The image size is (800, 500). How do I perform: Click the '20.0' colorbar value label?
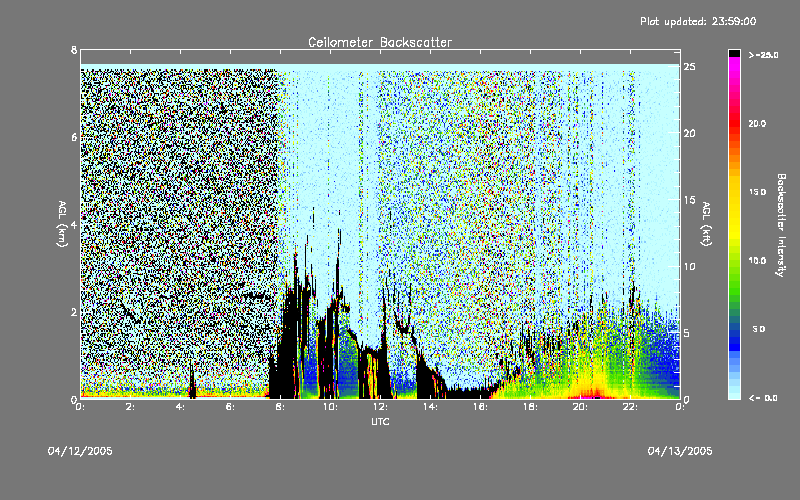click(757, 123)
